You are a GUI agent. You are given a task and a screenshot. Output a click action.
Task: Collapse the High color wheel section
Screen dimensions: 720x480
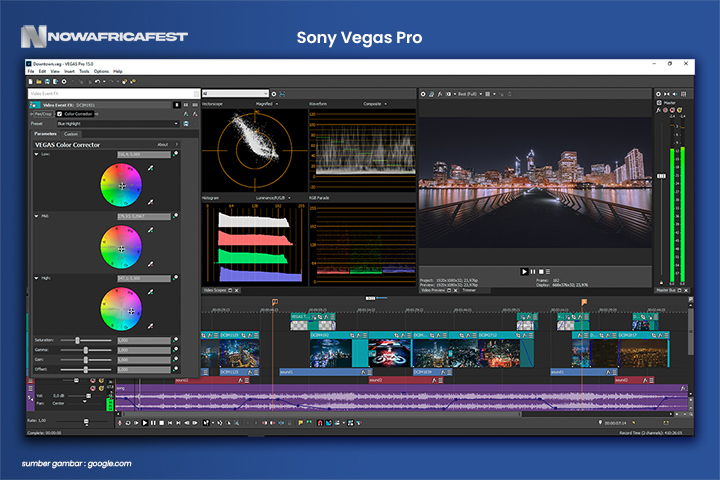point(36,278)
